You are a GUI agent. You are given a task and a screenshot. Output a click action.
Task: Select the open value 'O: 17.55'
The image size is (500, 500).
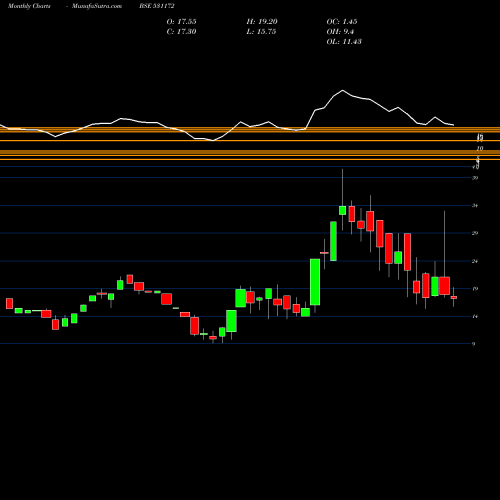[x=181, y=22]
